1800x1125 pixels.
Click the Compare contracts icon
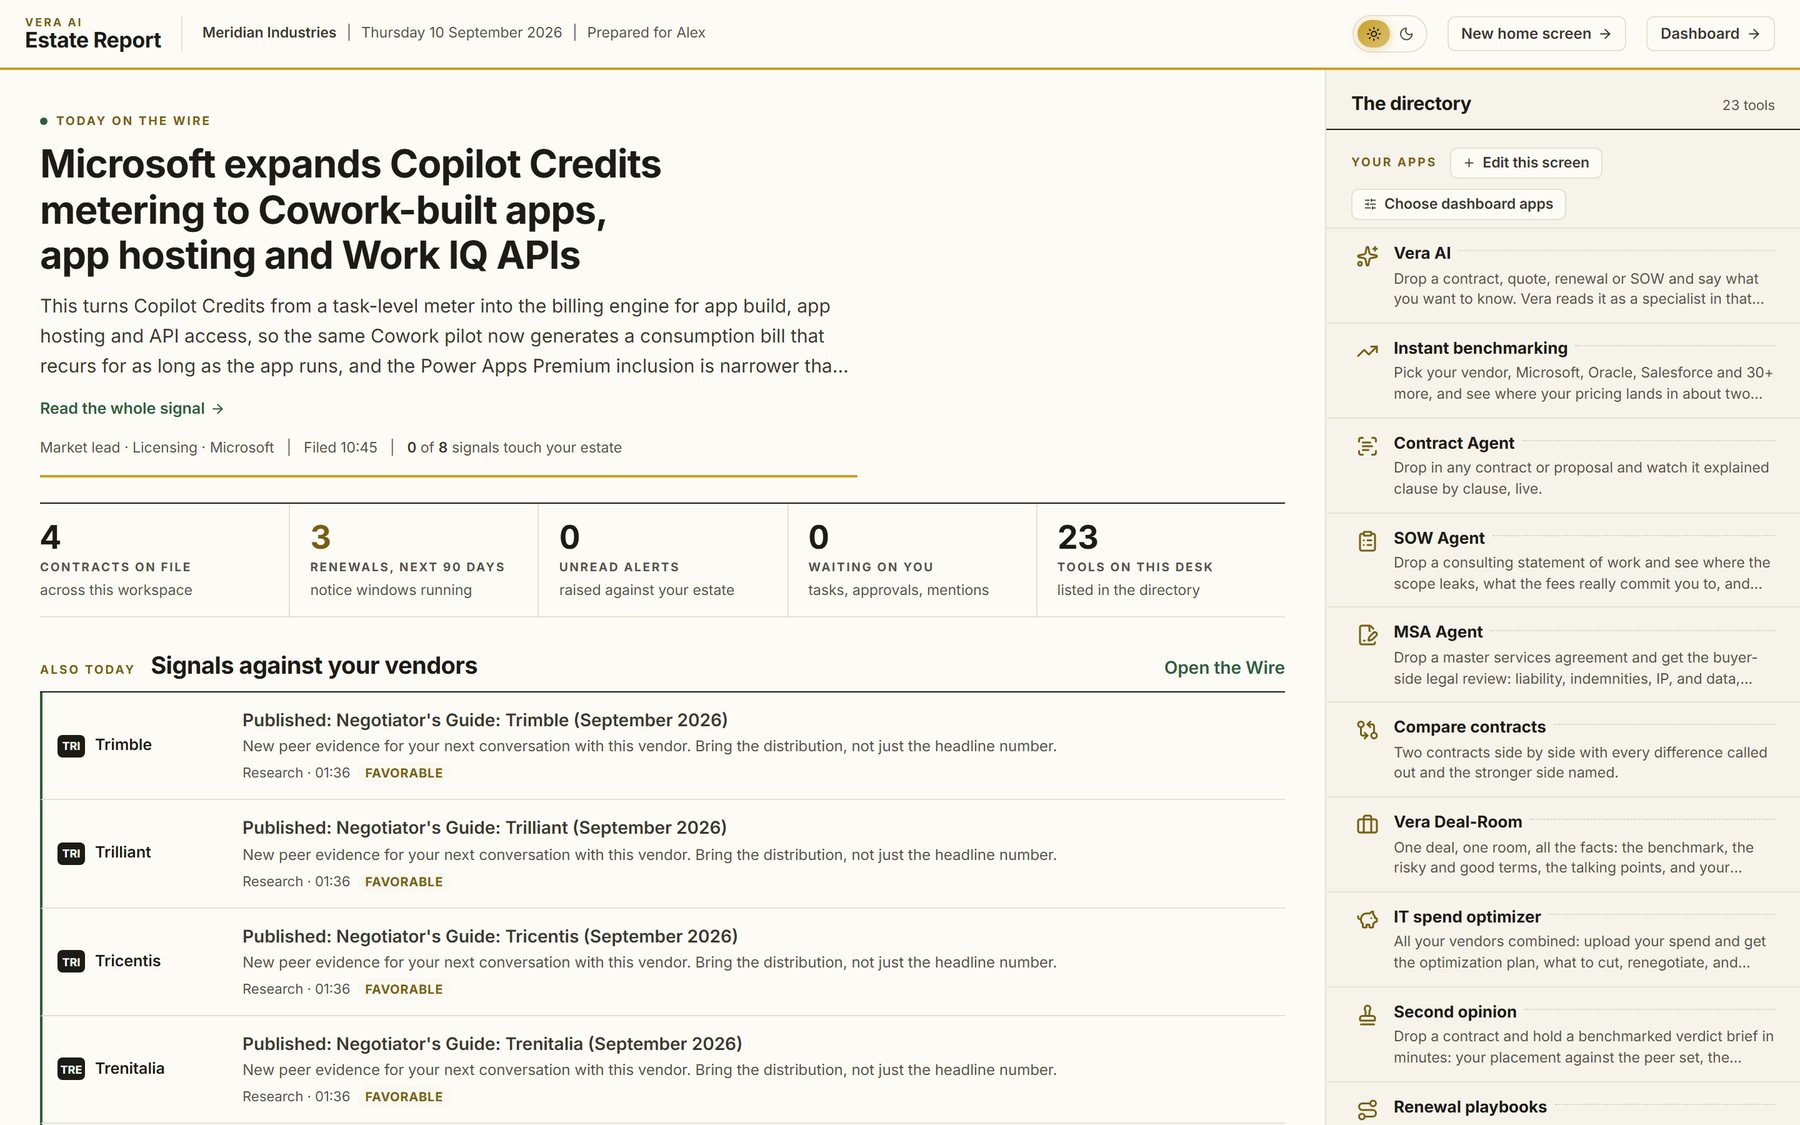click(x=1367, y=730)
